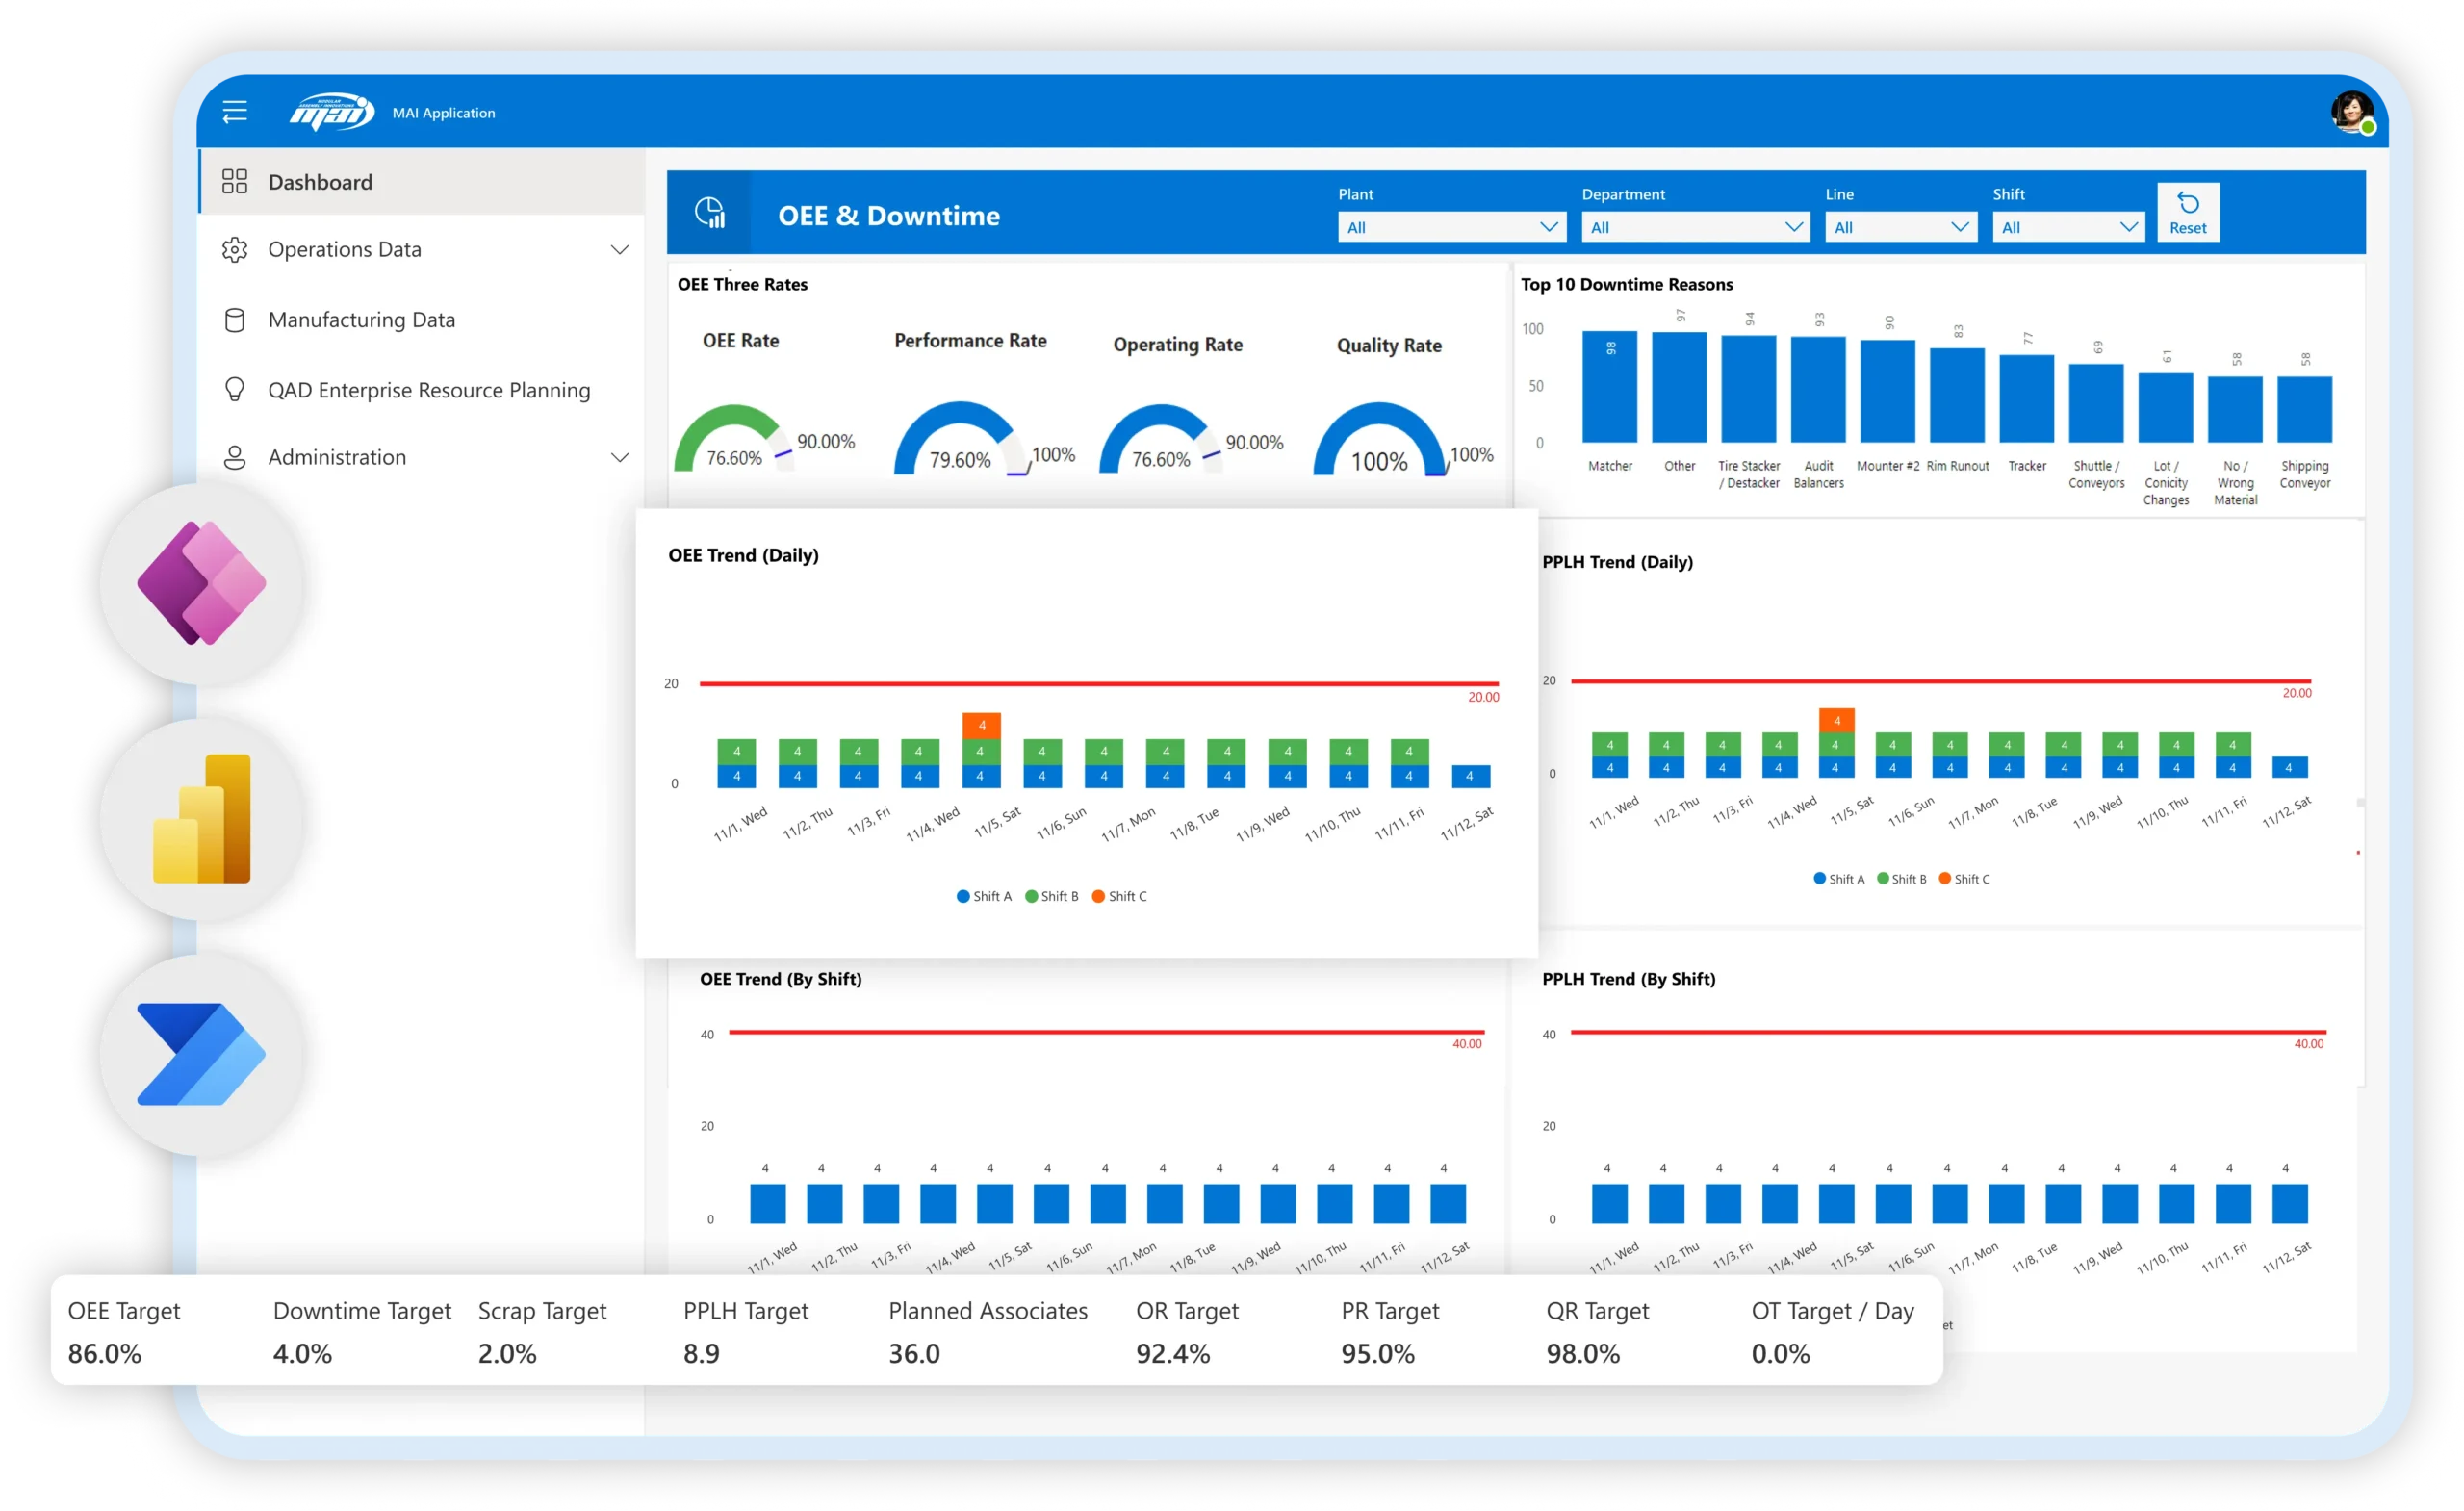Viewport: 2464px width, 1511px height.
Task: Click the Operating Rate gauge
Action: [x=1160, y=440]
